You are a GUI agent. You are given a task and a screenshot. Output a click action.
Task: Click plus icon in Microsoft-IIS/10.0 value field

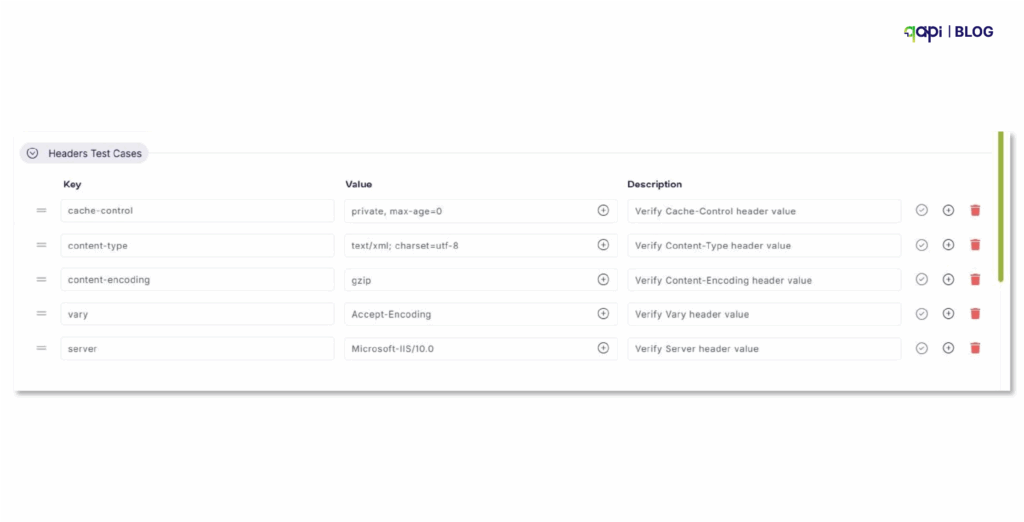click(x=603, y=348)
